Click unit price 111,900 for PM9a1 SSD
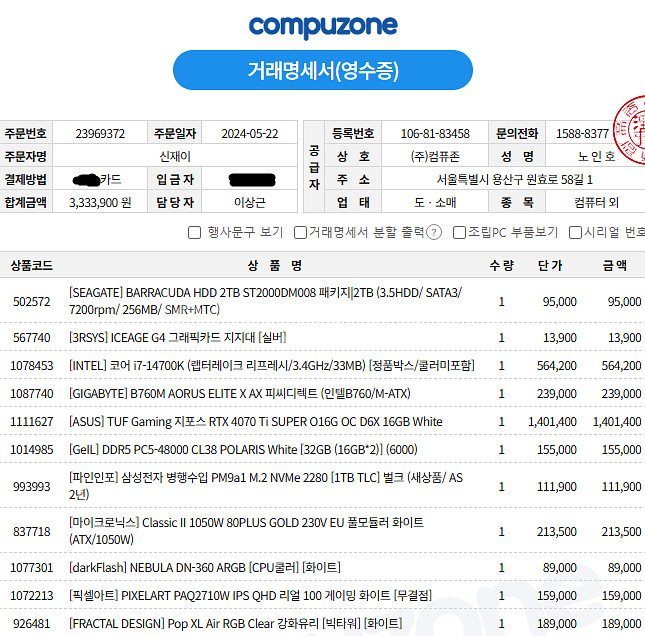Screen dimensions: 645x636 [557, 487]
